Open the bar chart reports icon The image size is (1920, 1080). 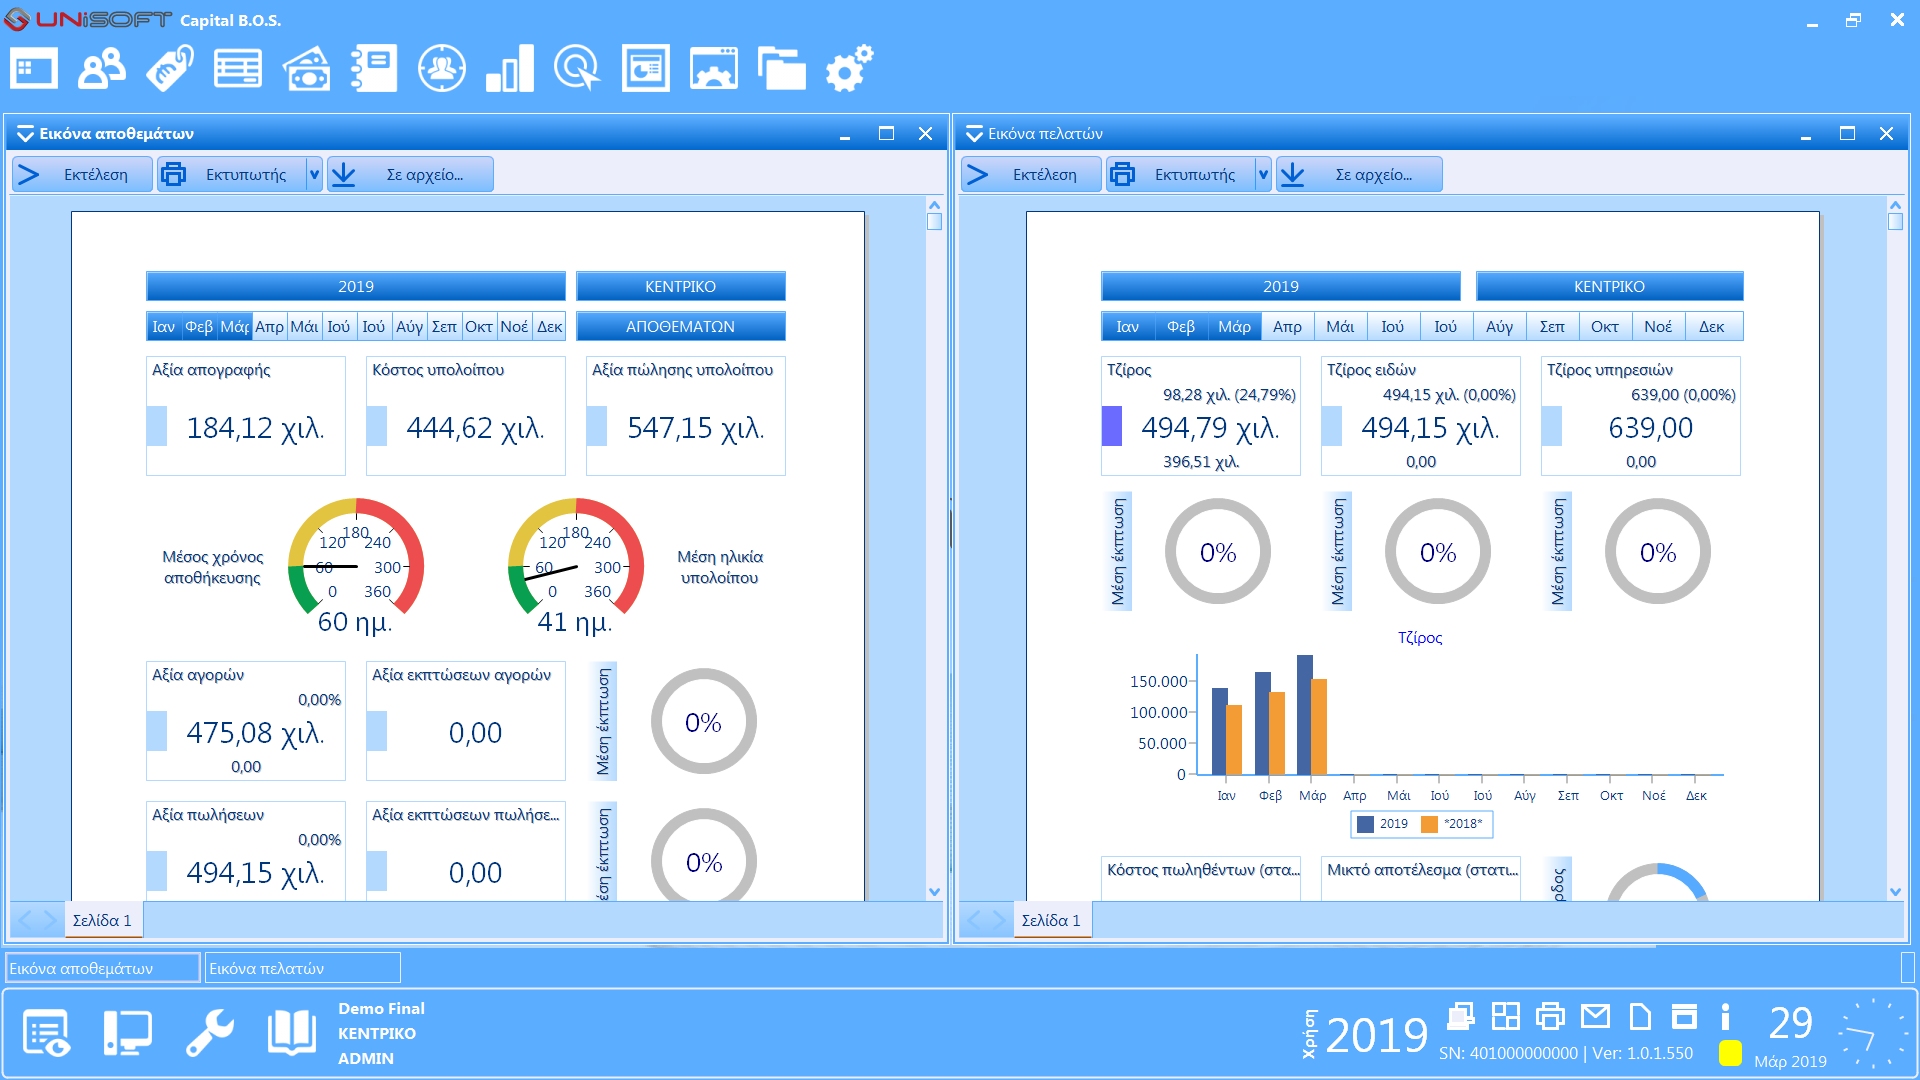pyautogui.click(x=510, y=70)
